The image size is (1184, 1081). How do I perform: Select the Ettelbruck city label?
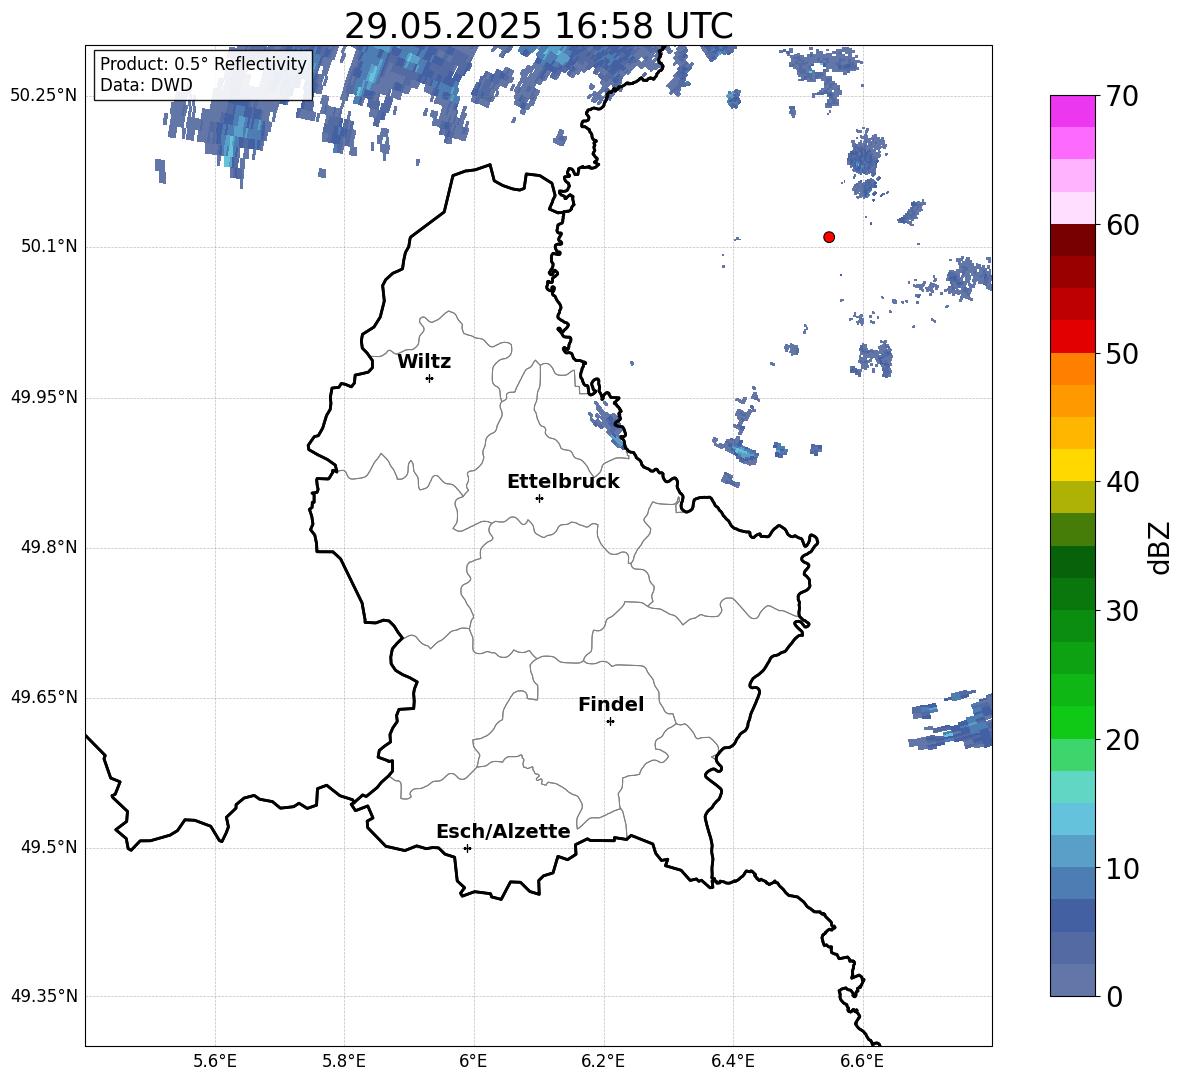563,482
